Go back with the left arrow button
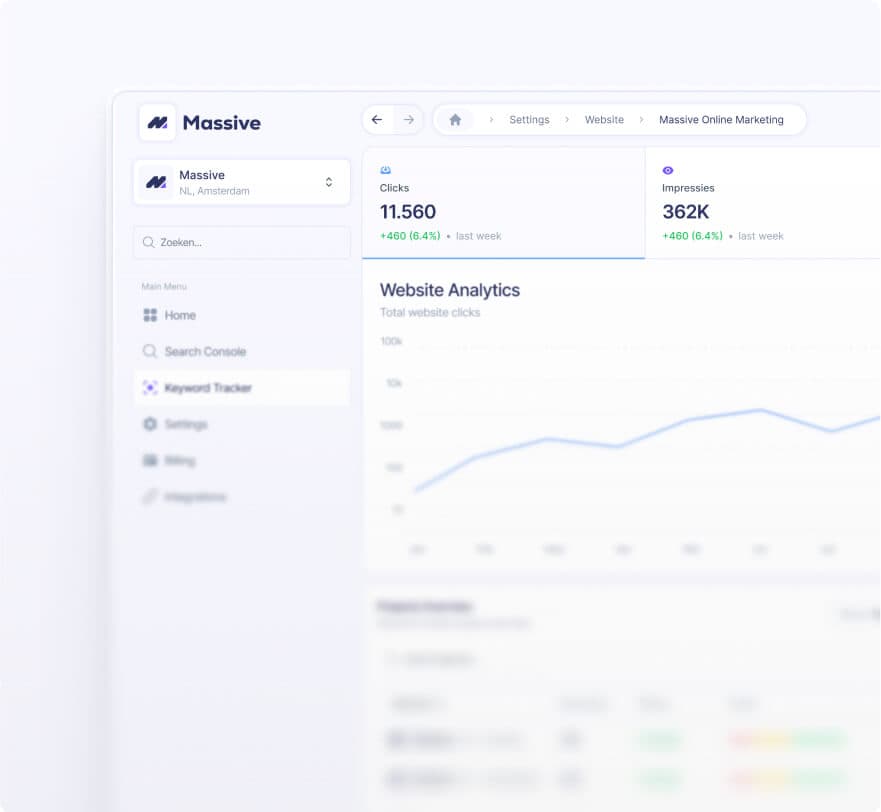881x812 pixels. 377,120
